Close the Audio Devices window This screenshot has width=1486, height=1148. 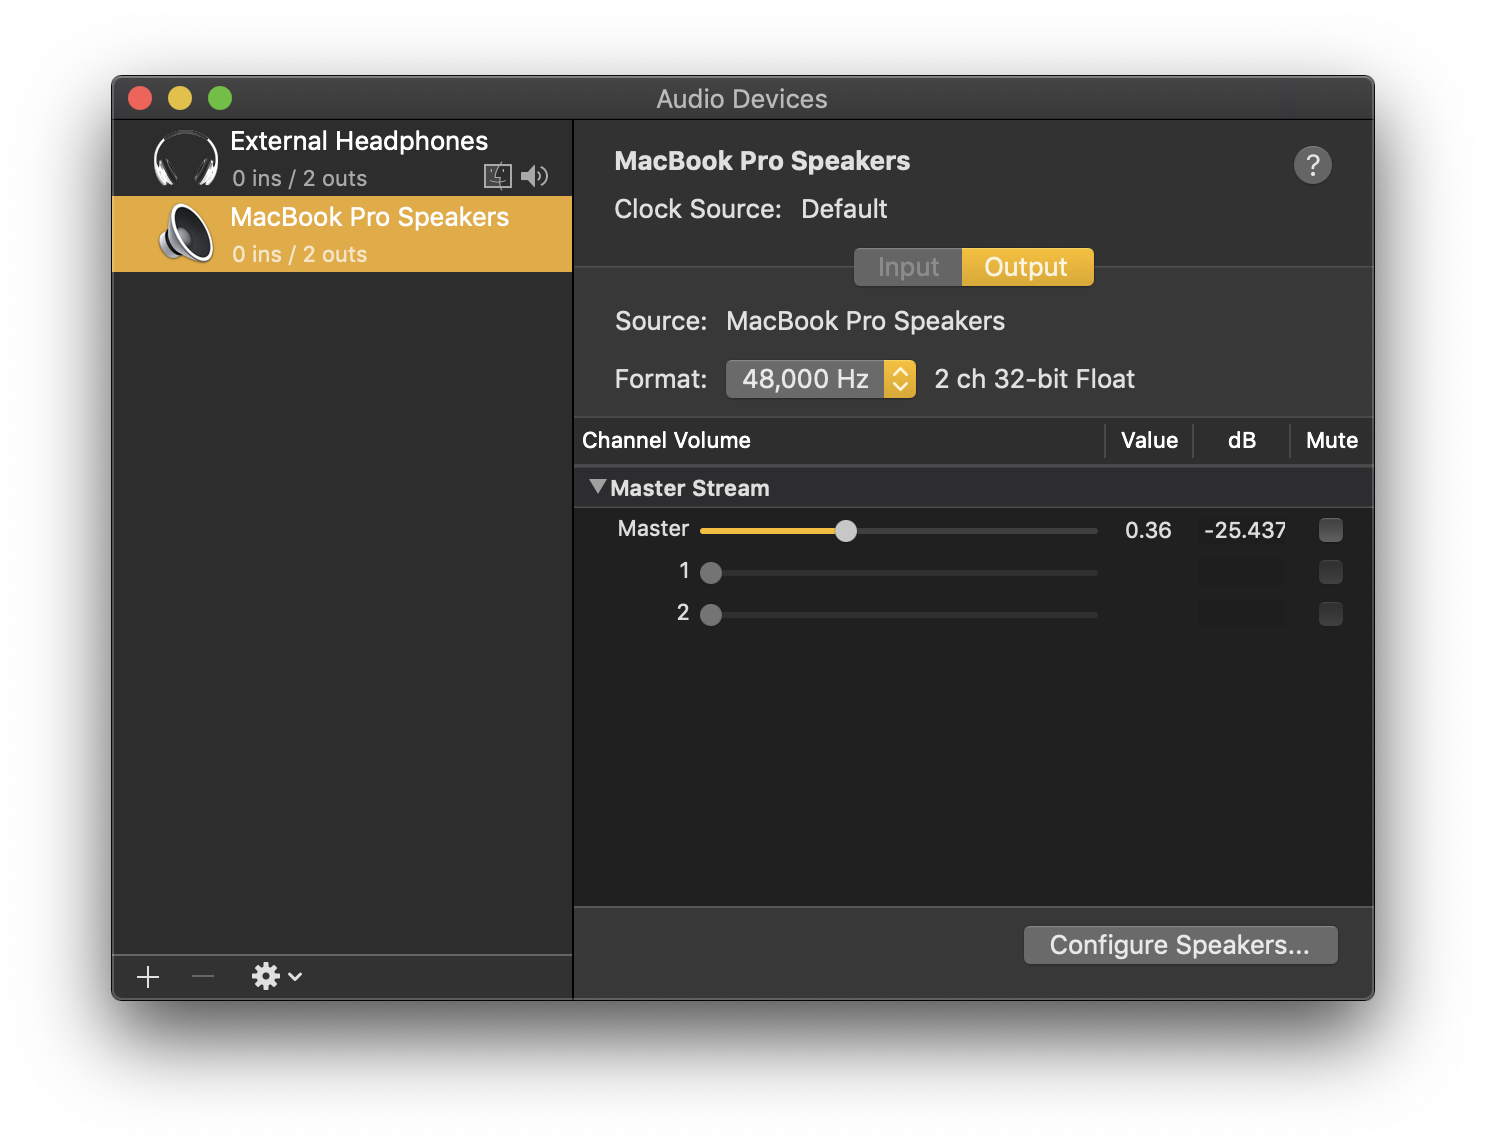(x=140, y=98)
